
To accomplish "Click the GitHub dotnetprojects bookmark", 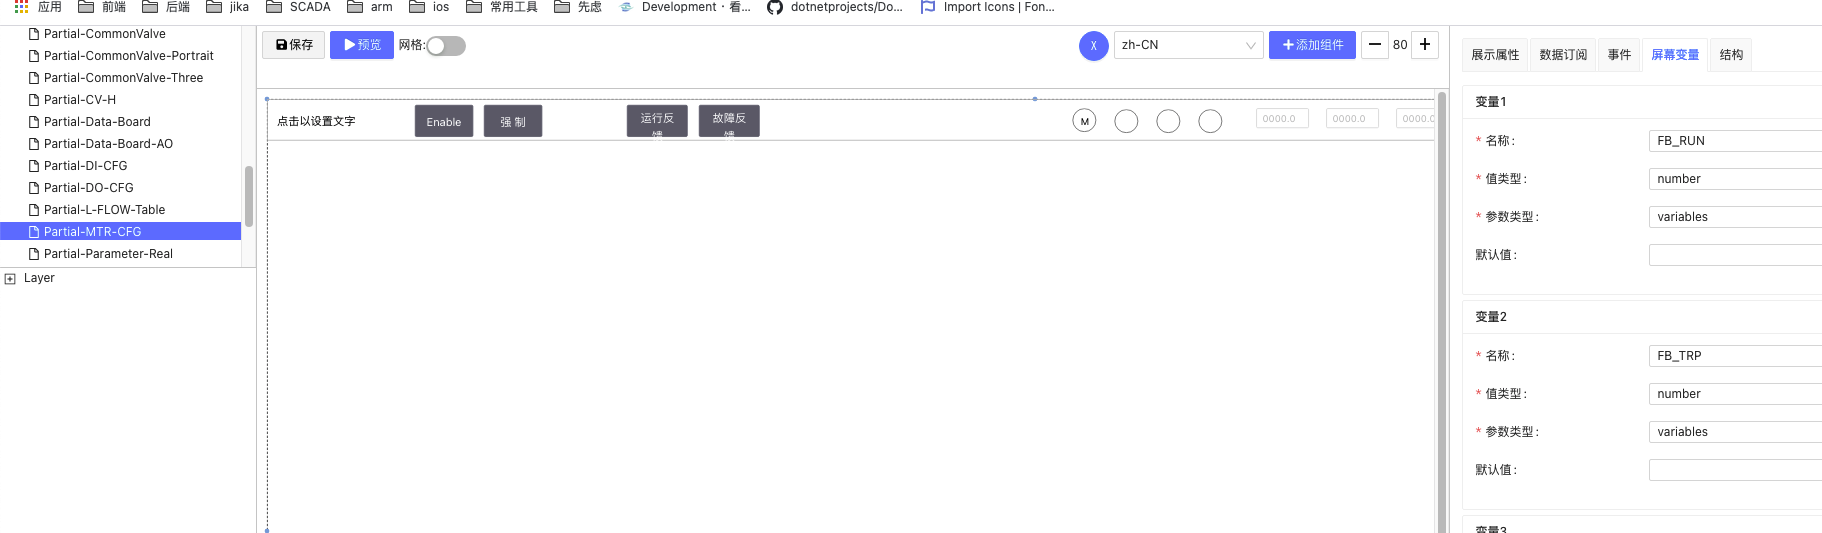I will click(x=835, y=7).
